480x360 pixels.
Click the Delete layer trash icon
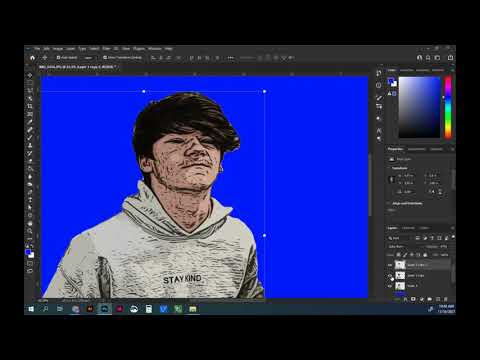(446, 299)
